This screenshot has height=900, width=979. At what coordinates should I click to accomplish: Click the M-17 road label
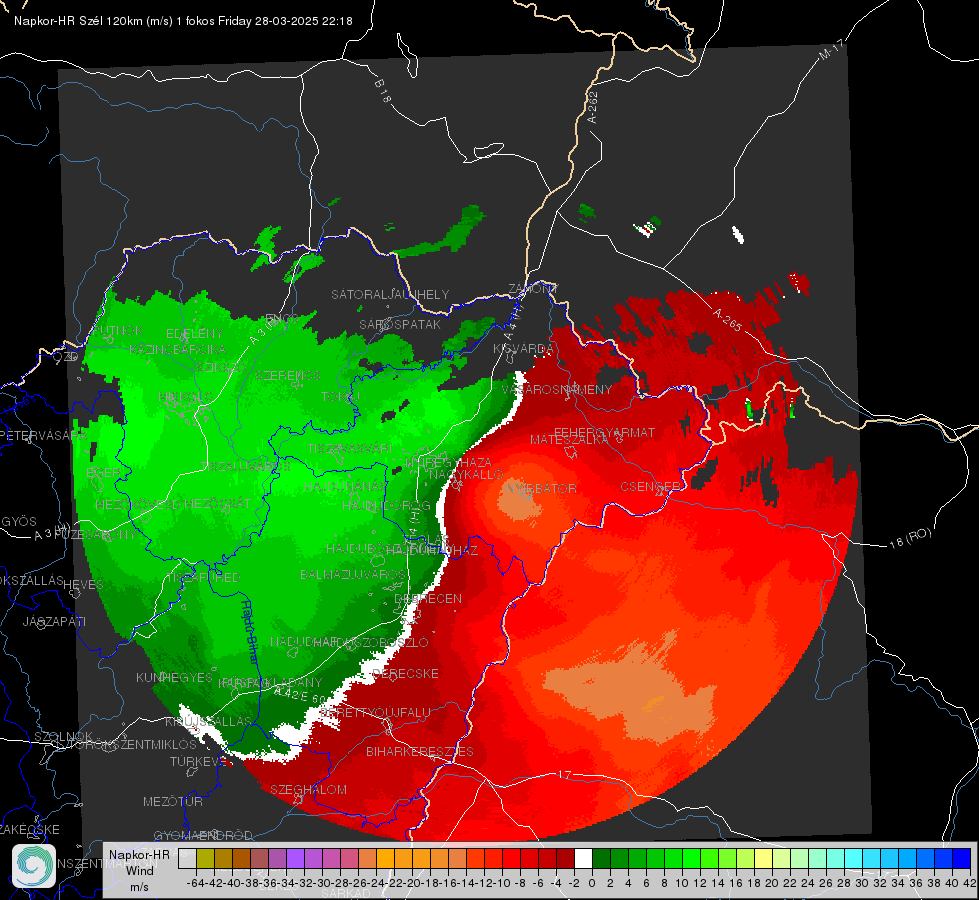832,49
